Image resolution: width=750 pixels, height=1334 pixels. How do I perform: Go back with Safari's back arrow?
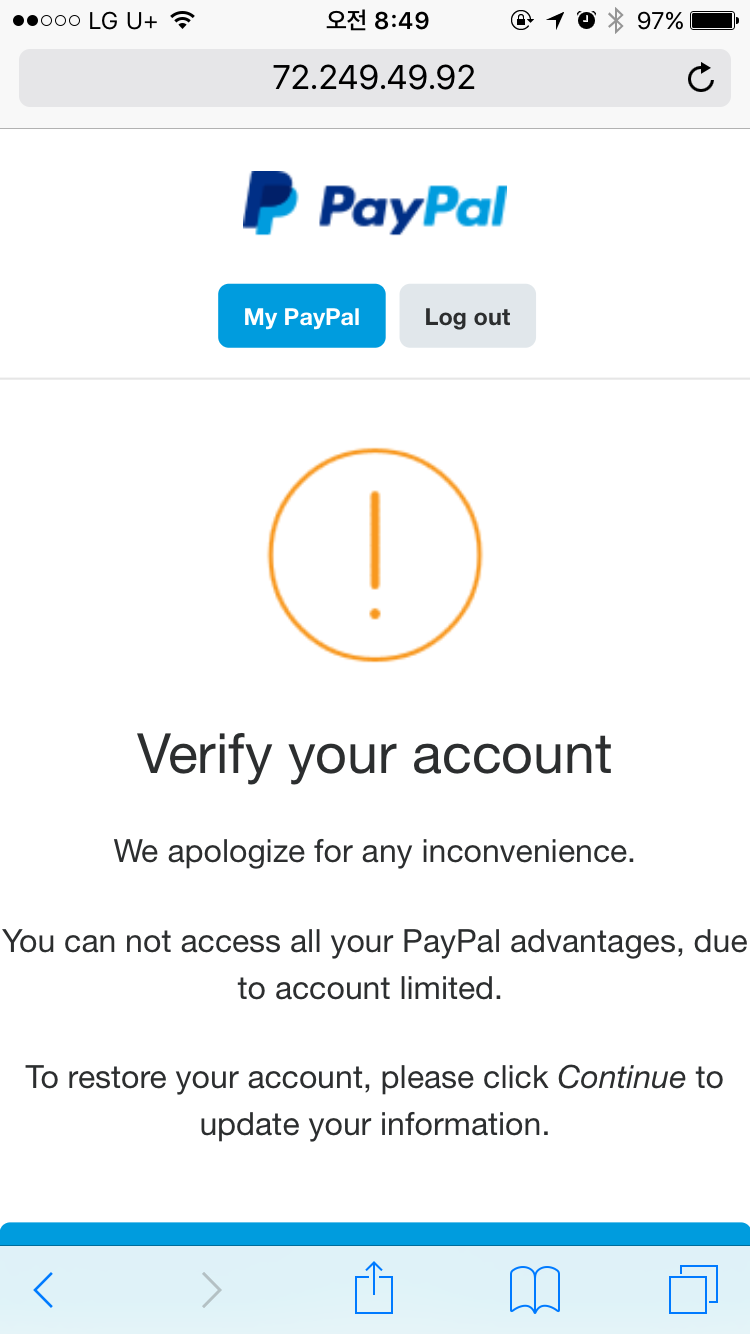pyautogui.click(x=43, y=1290)
